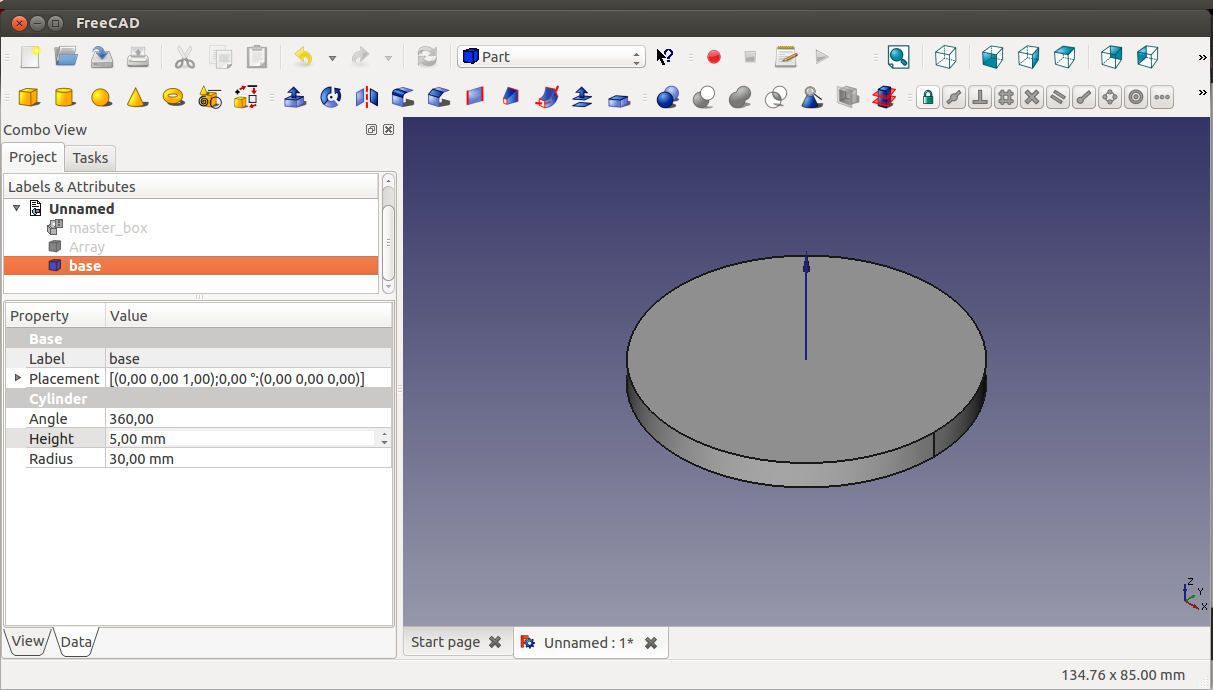Expand the Placement property row
The image size is (1213, 690).
click(18, 378)
